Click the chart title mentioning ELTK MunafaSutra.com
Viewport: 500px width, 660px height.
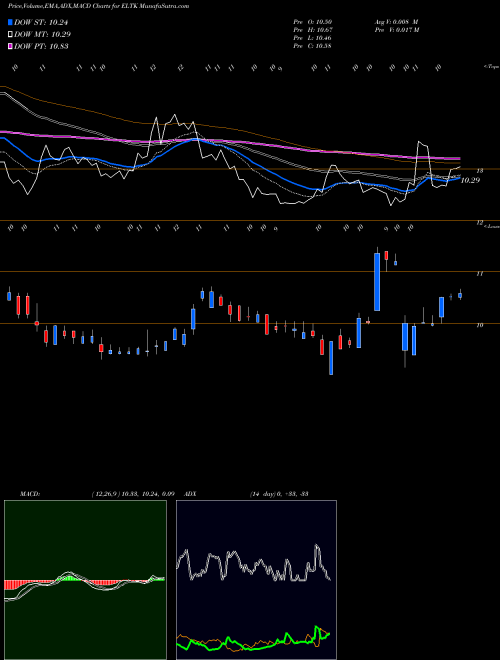pyautogui.click(x=98, y=6)
